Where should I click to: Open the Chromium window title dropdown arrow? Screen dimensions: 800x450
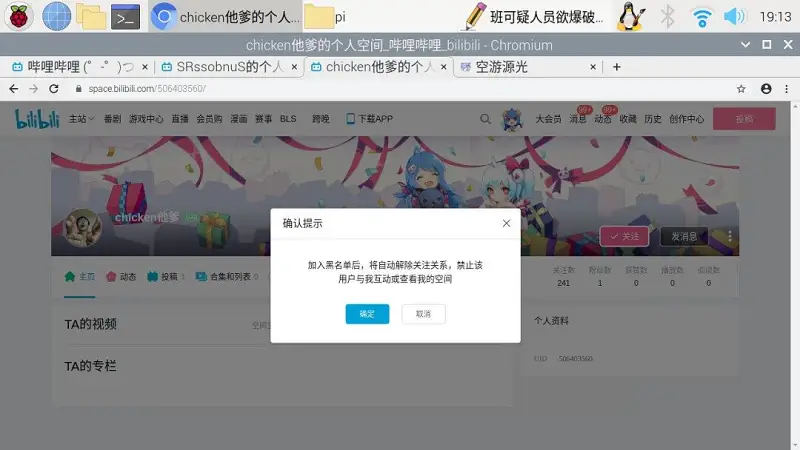(x=745, y=45)
